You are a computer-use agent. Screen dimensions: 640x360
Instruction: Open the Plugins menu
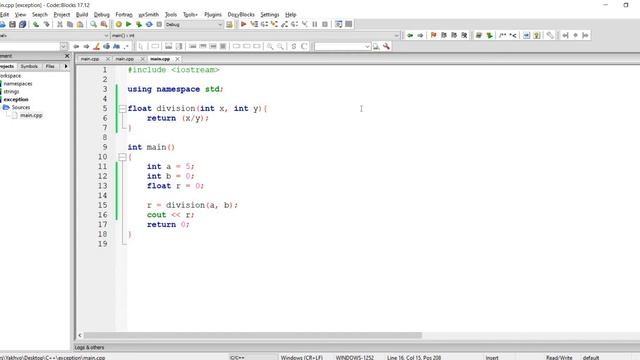click(x=213, y=15)
